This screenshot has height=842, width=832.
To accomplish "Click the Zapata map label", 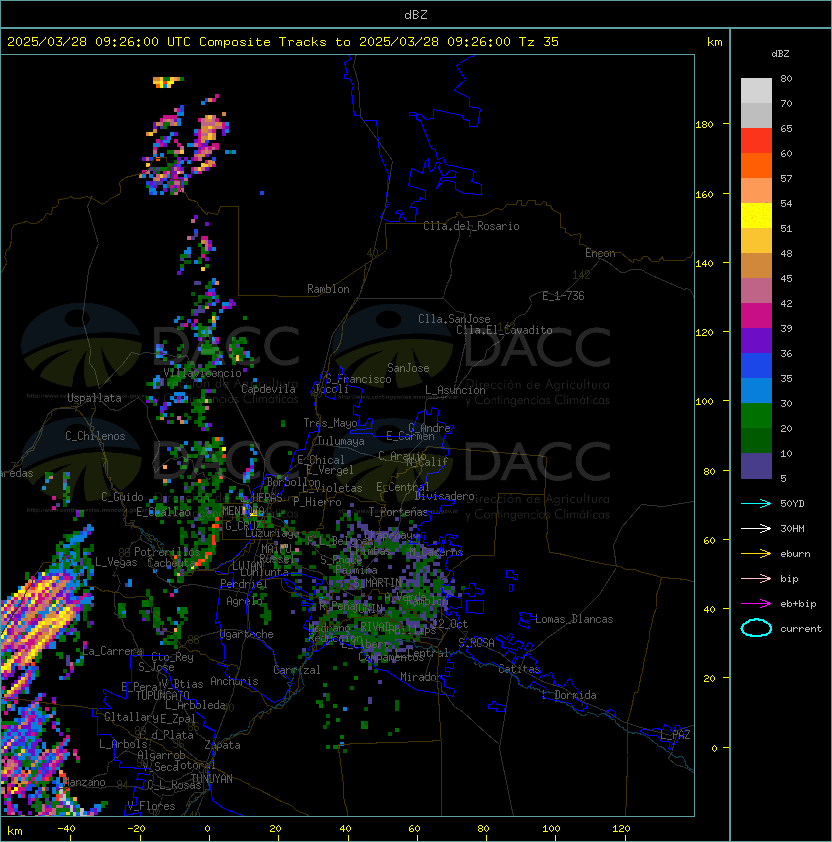I will pyautogui.click(x=222, y=745).
